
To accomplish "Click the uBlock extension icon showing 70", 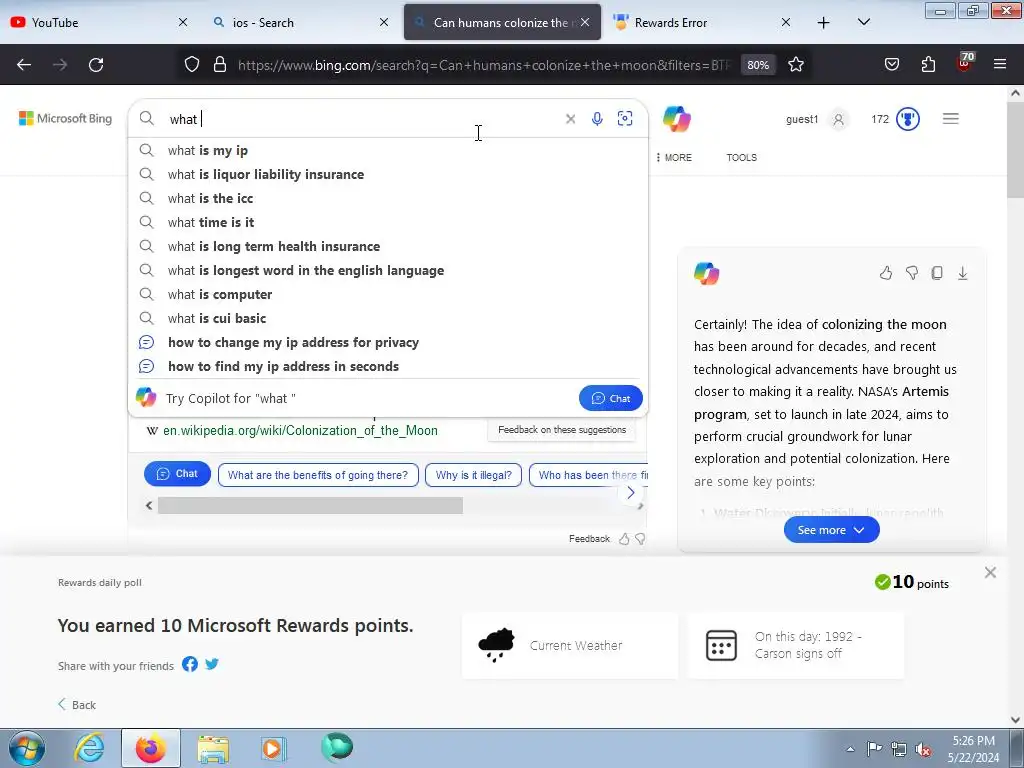I will click(965, 63).
